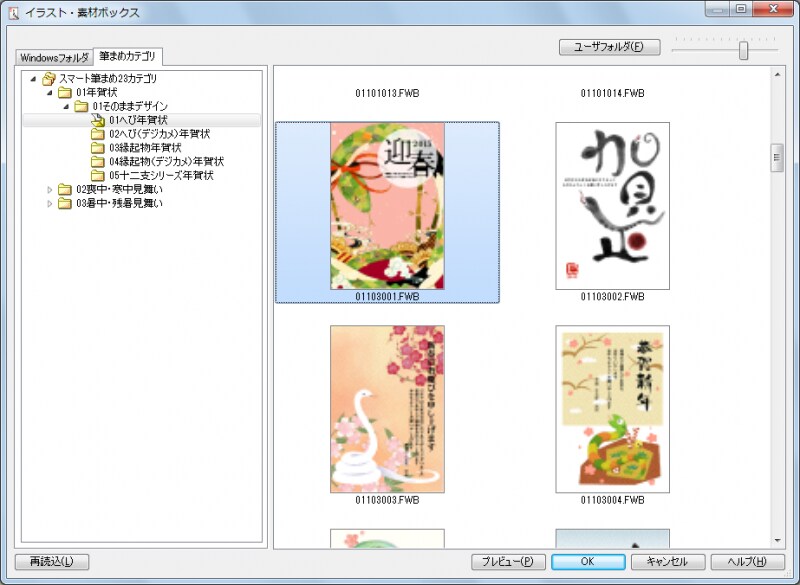The height and width of the screenshot is (585, 800).
Task: Collapse the 01そのままデザイン tree node
Action: pos(66,106)
